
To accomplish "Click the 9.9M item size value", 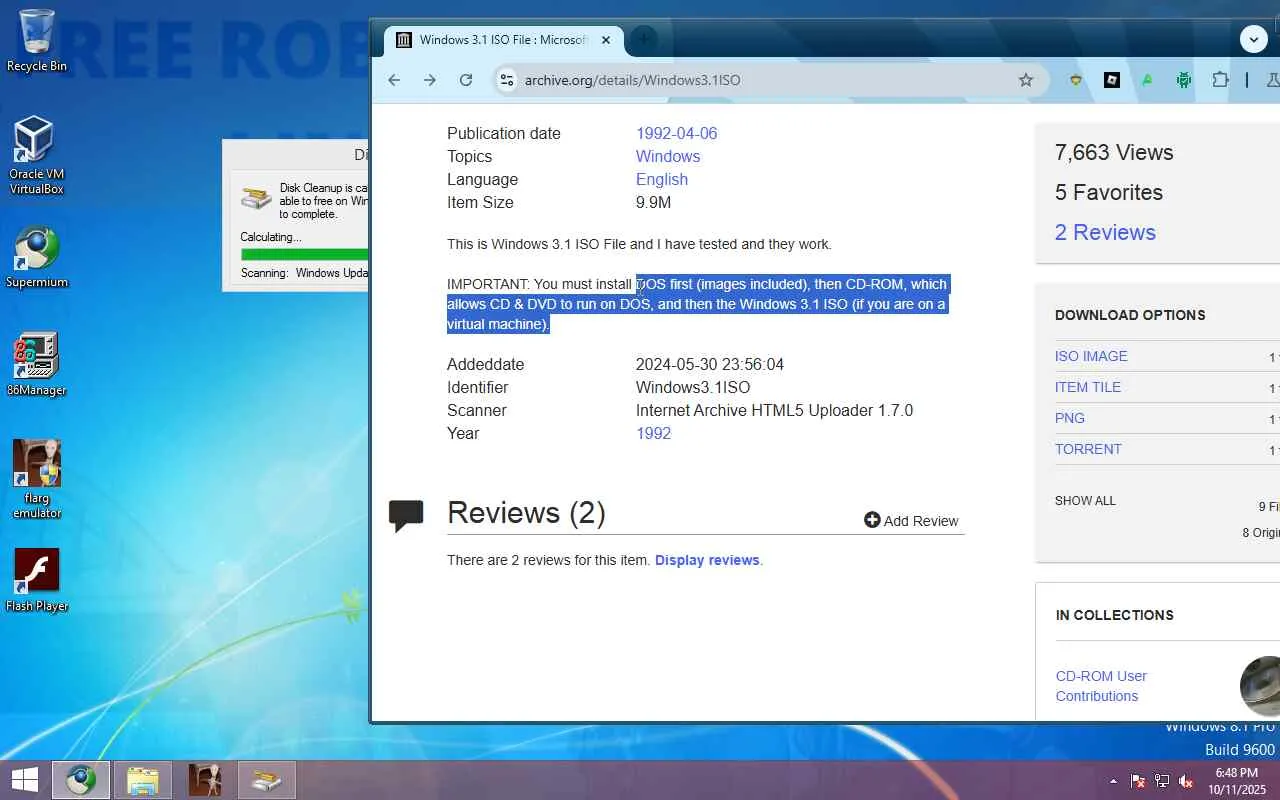I will [653, 202].
